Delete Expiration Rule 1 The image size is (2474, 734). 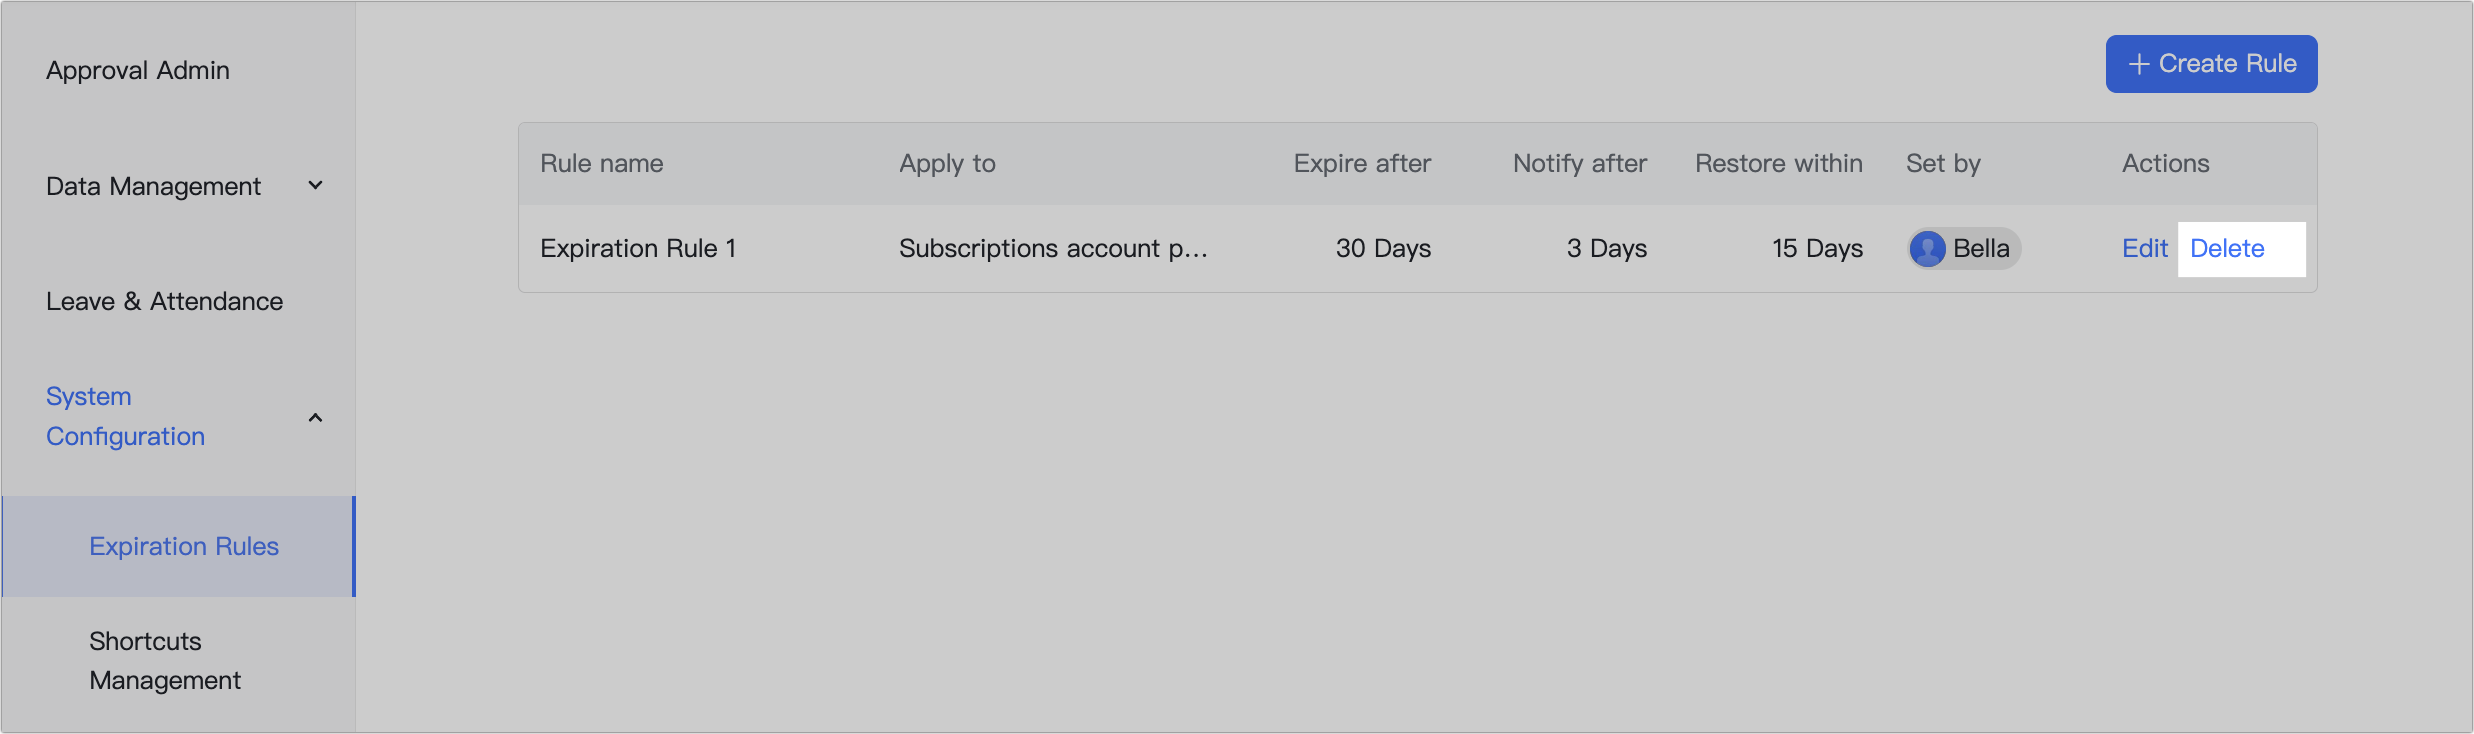pos(2226,248)
